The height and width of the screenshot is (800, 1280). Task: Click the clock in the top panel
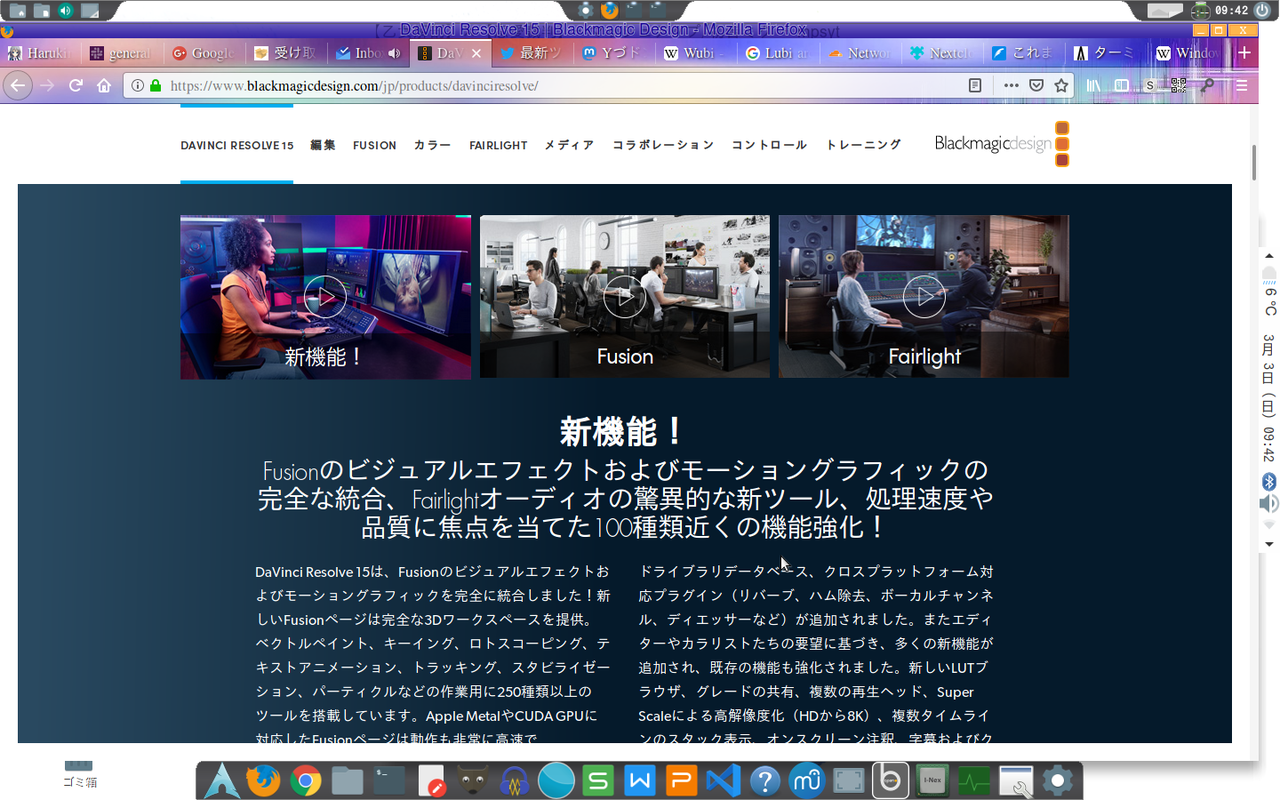coord(1230,10)
